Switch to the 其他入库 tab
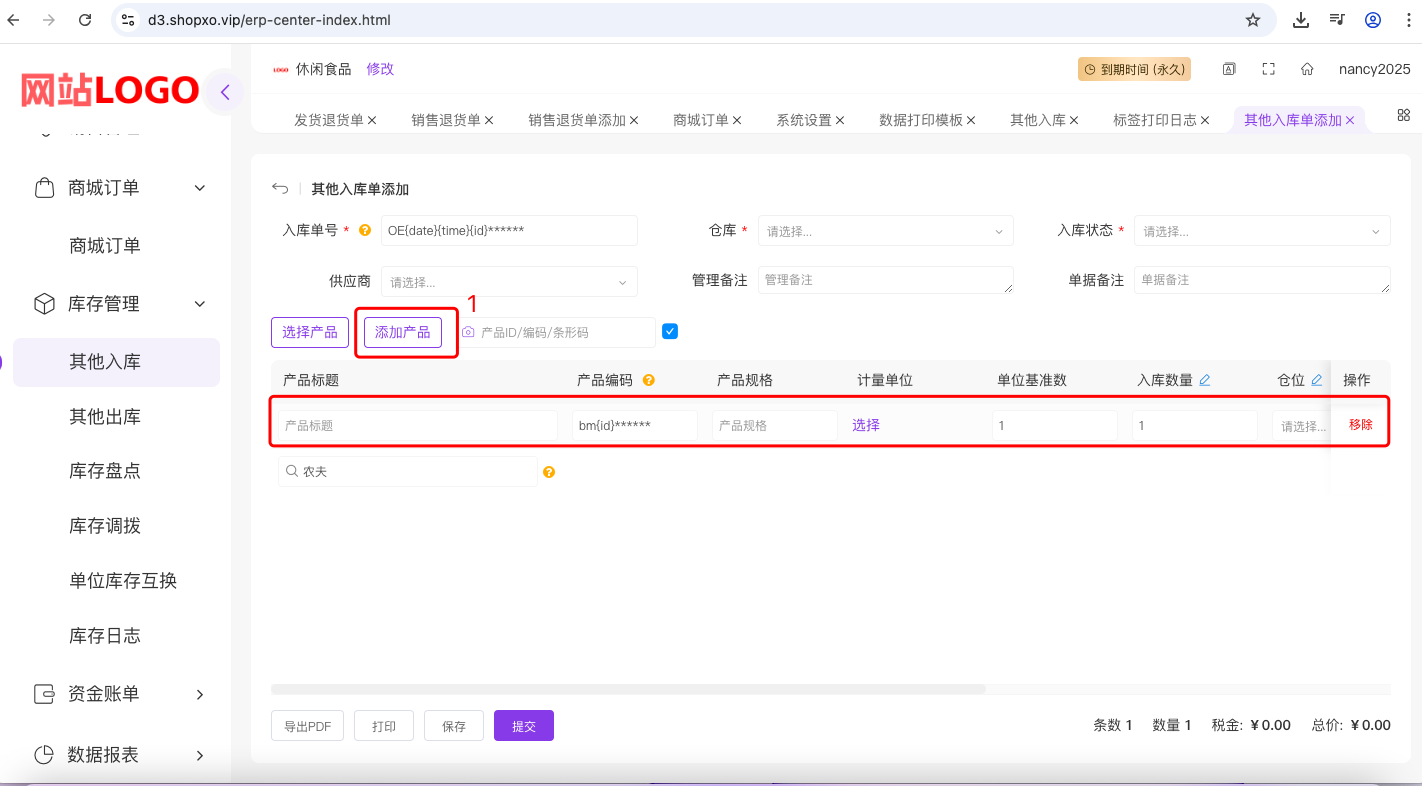The width and height of the screenshot is (1422, 786). (1038, 120)
